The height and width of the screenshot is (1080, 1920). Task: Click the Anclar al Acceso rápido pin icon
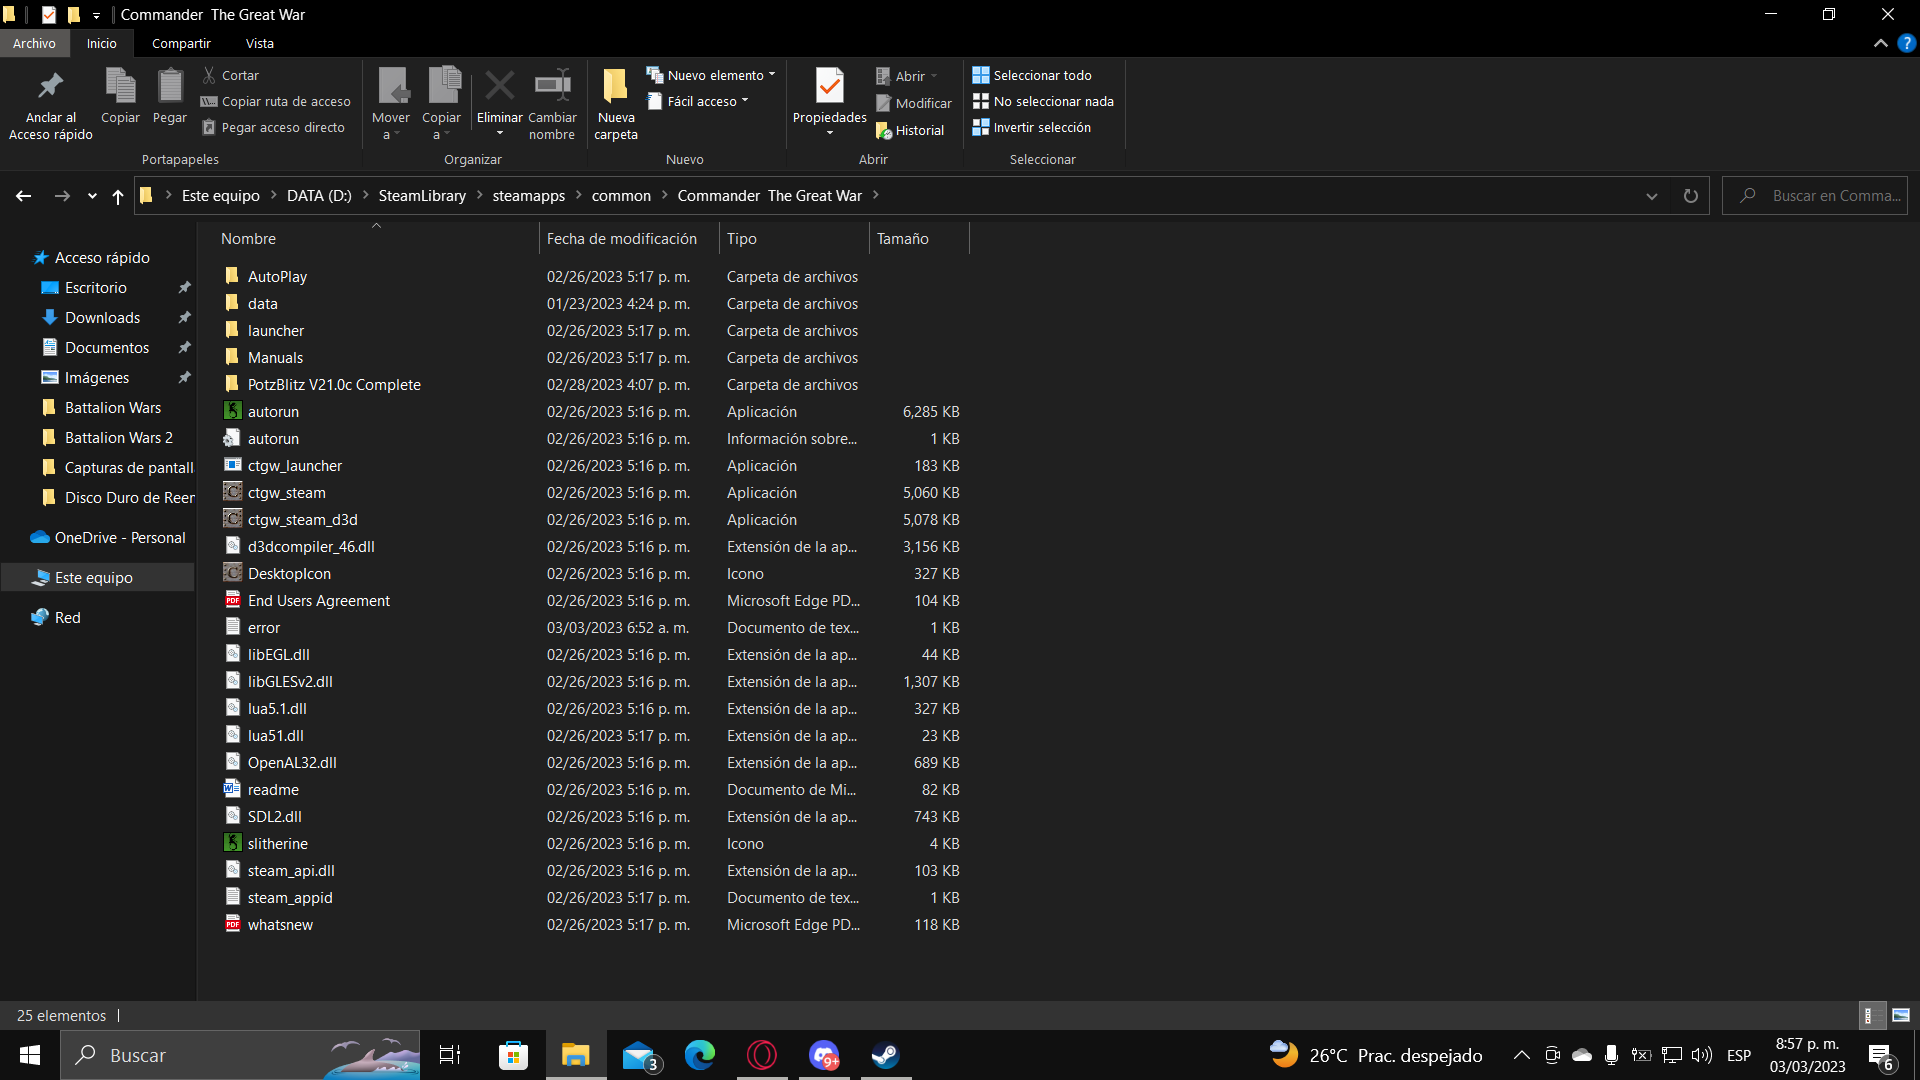tap(50, 87)
